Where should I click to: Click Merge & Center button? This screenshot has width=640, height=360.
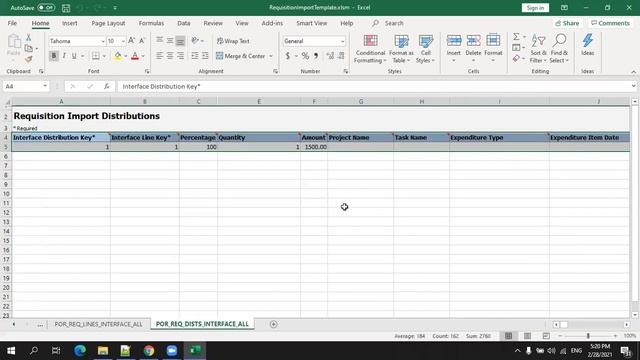point(241,56)
